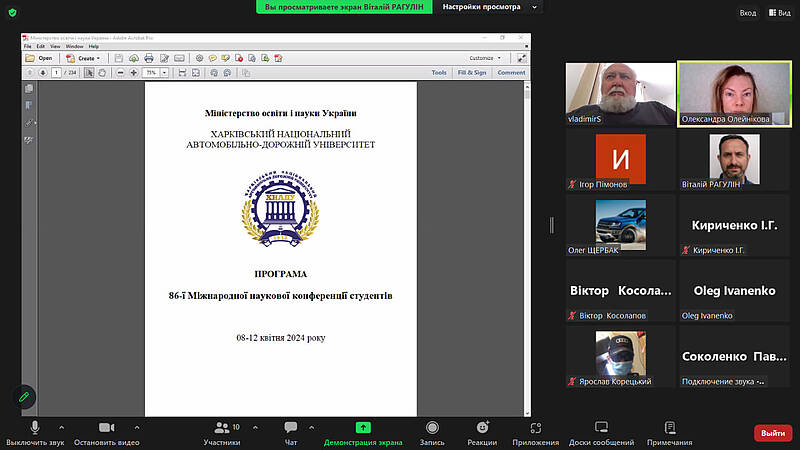
Task: Click the page number input field
Action: coord(56,72)
